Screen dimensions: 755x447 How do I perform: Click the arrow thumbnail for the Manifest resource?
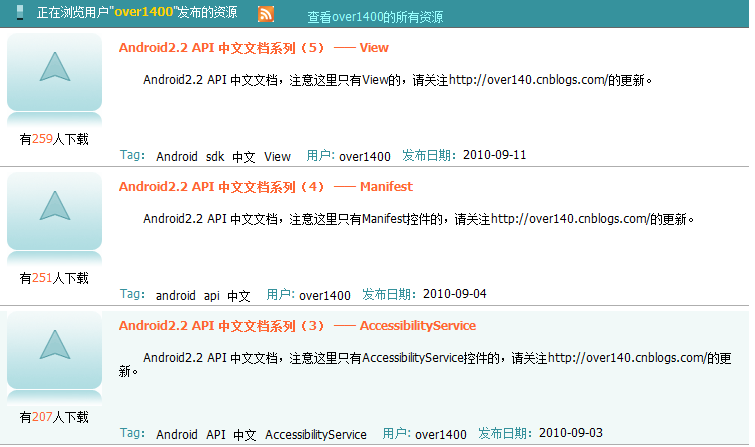coord(54,211)
